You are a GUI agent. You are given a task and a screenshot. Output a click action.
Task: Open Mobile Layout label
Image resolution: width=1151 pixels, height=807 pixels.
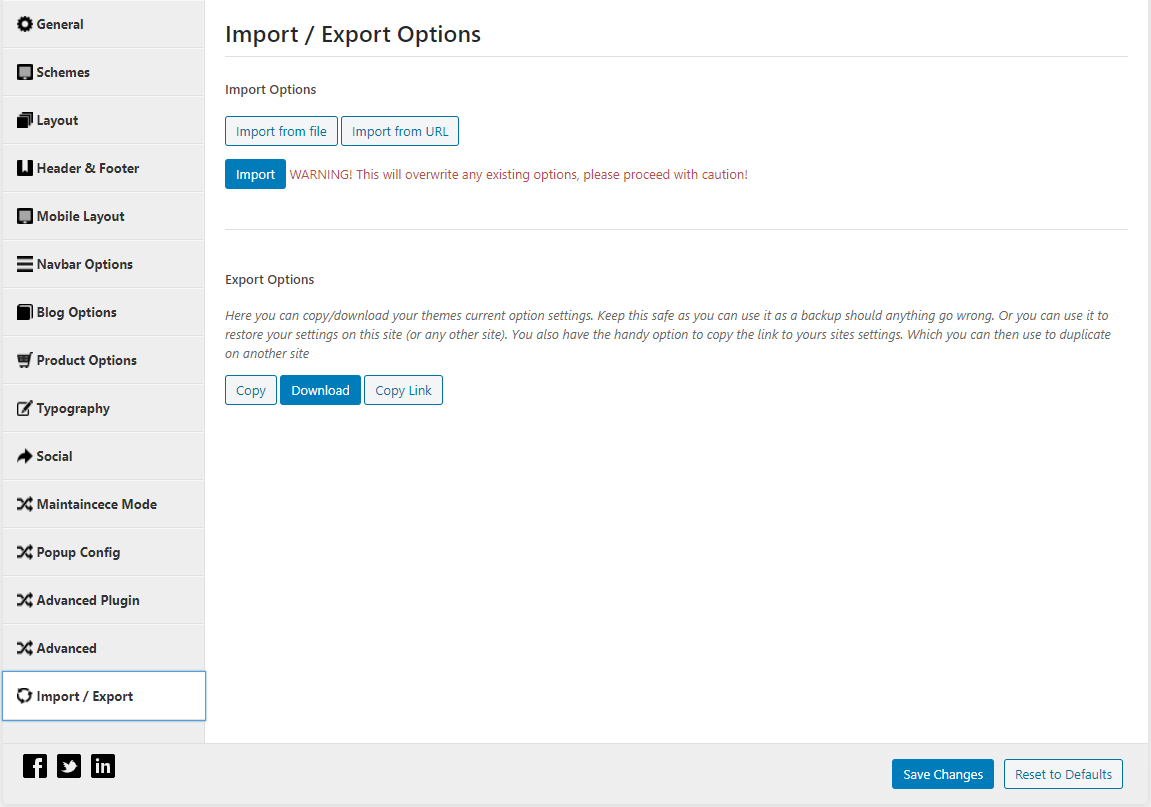81,217
